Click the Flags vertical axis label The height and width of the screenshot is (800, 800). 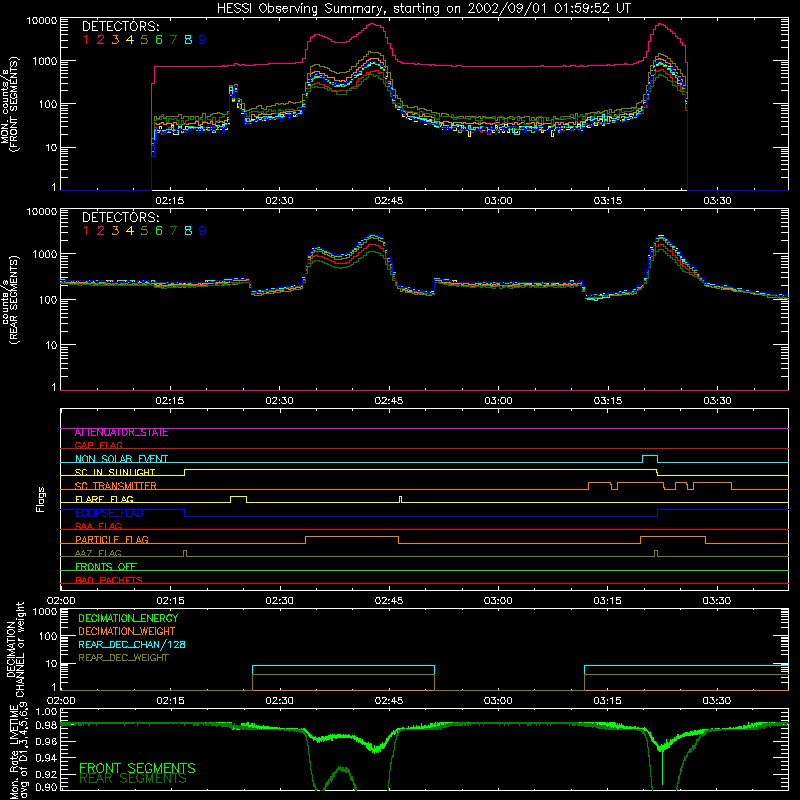pos(41,499)
